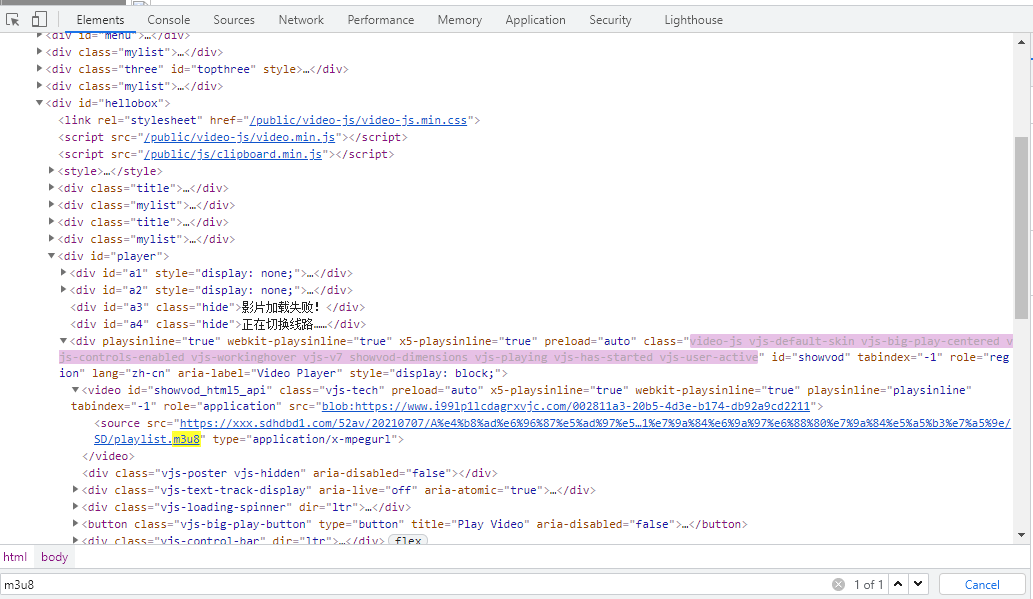1033x599 pixels.
Task: Switch to the Security tab
Action: tap(610, 20)
